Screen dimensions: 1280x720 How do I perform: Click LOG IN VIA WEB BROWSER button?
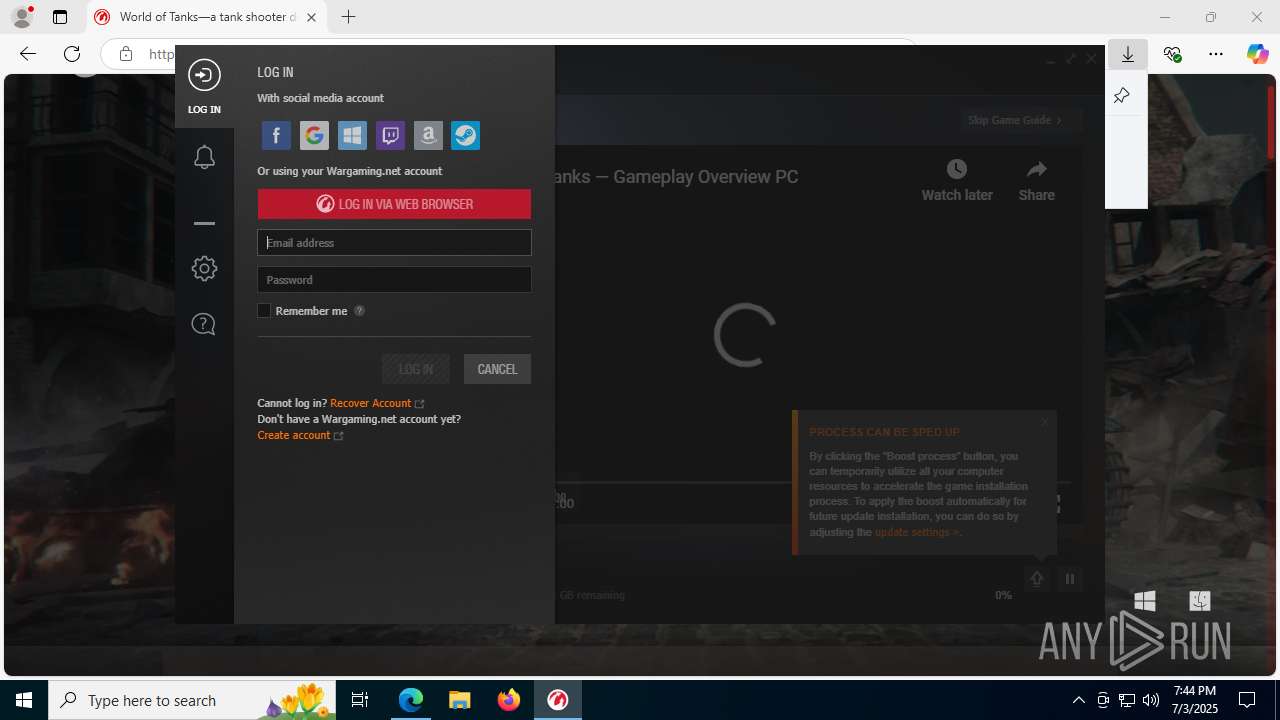[394, 204]
